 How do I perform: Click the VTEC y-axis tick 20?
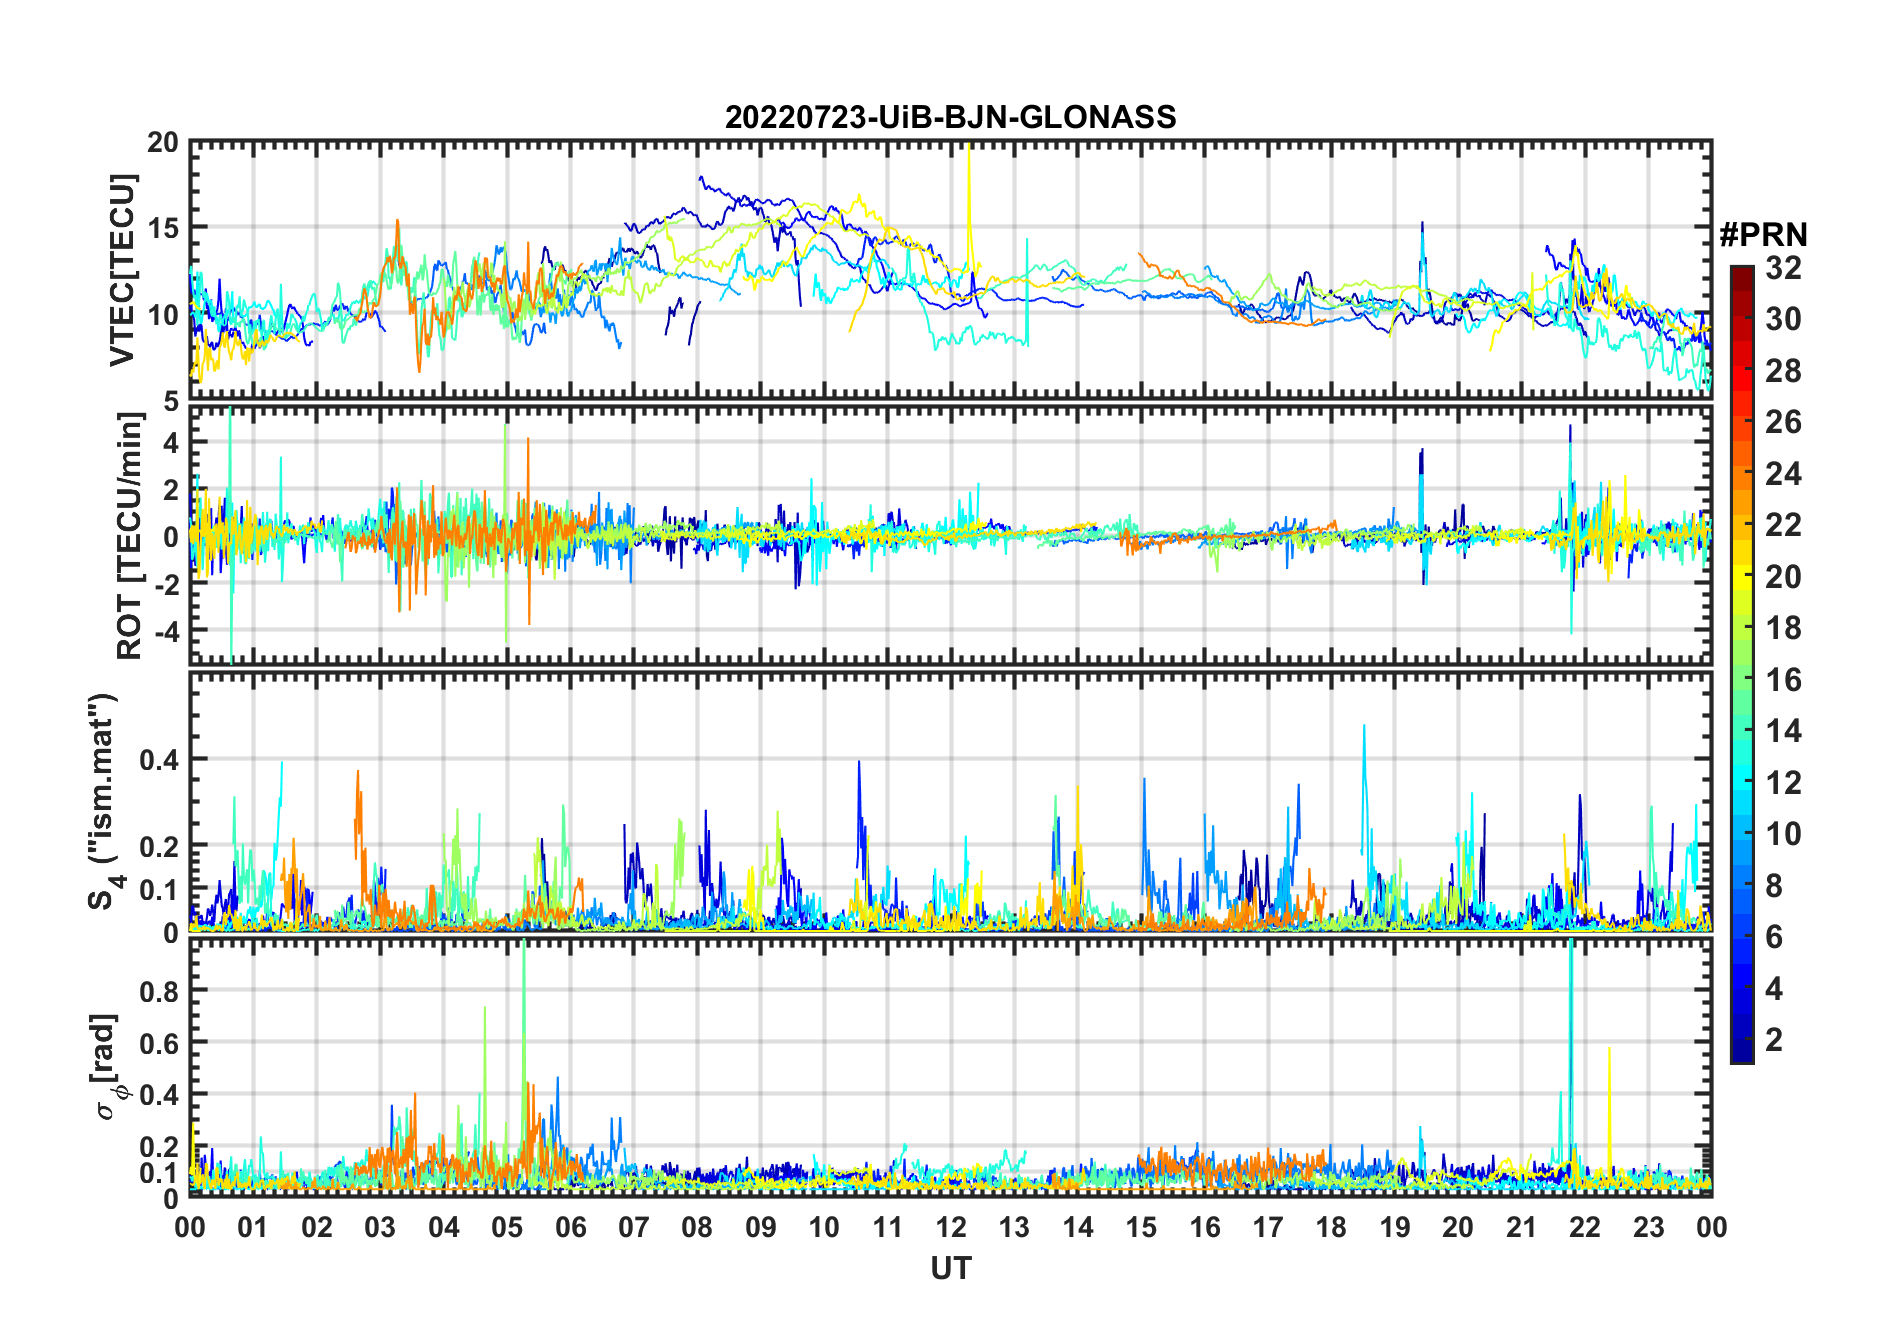[162, 143]
